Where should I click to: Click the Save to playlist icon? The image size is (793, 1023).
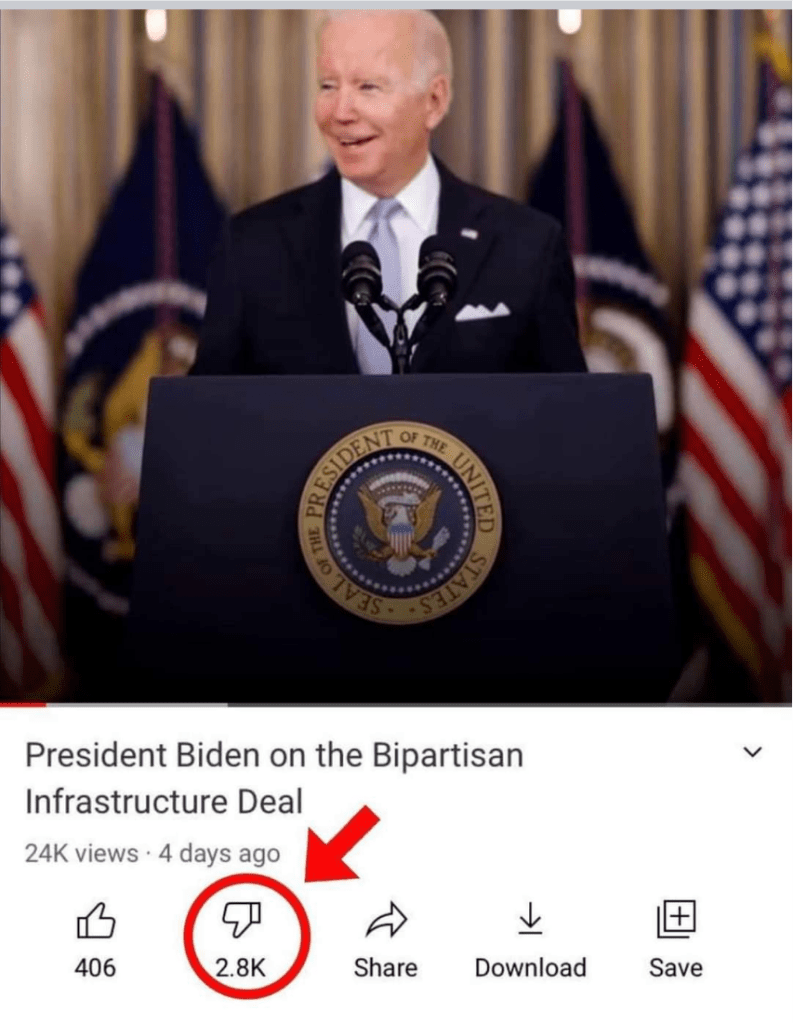(x=676, y=919)
